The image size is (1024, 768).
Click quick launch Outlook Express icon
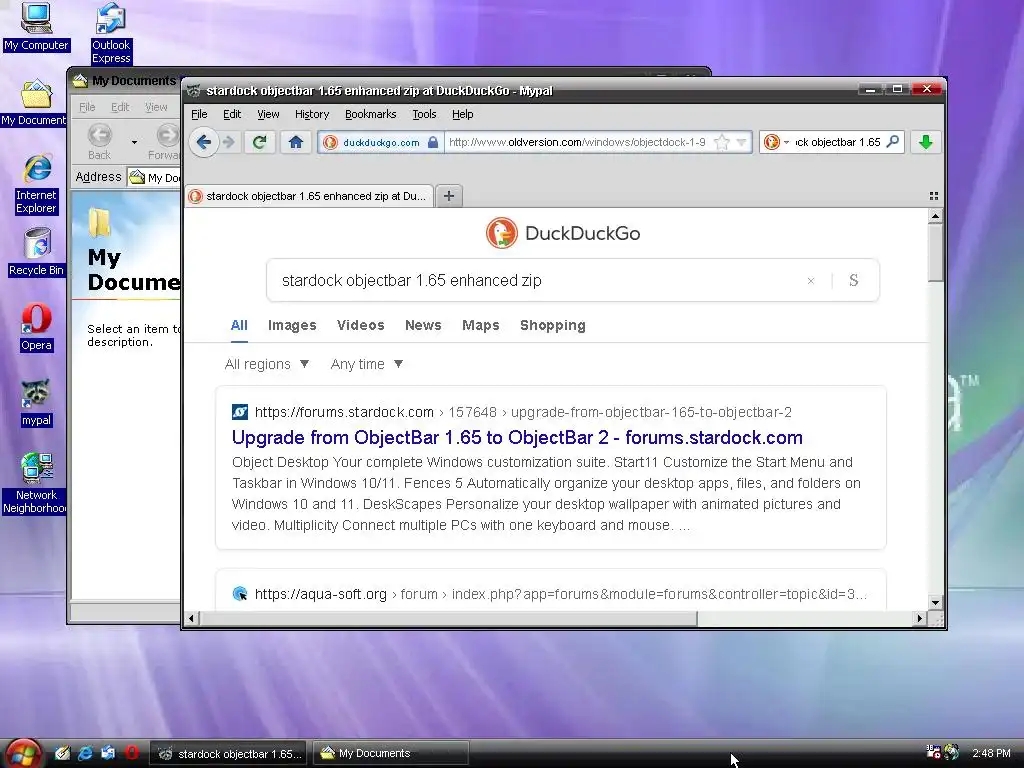[108, 753]
